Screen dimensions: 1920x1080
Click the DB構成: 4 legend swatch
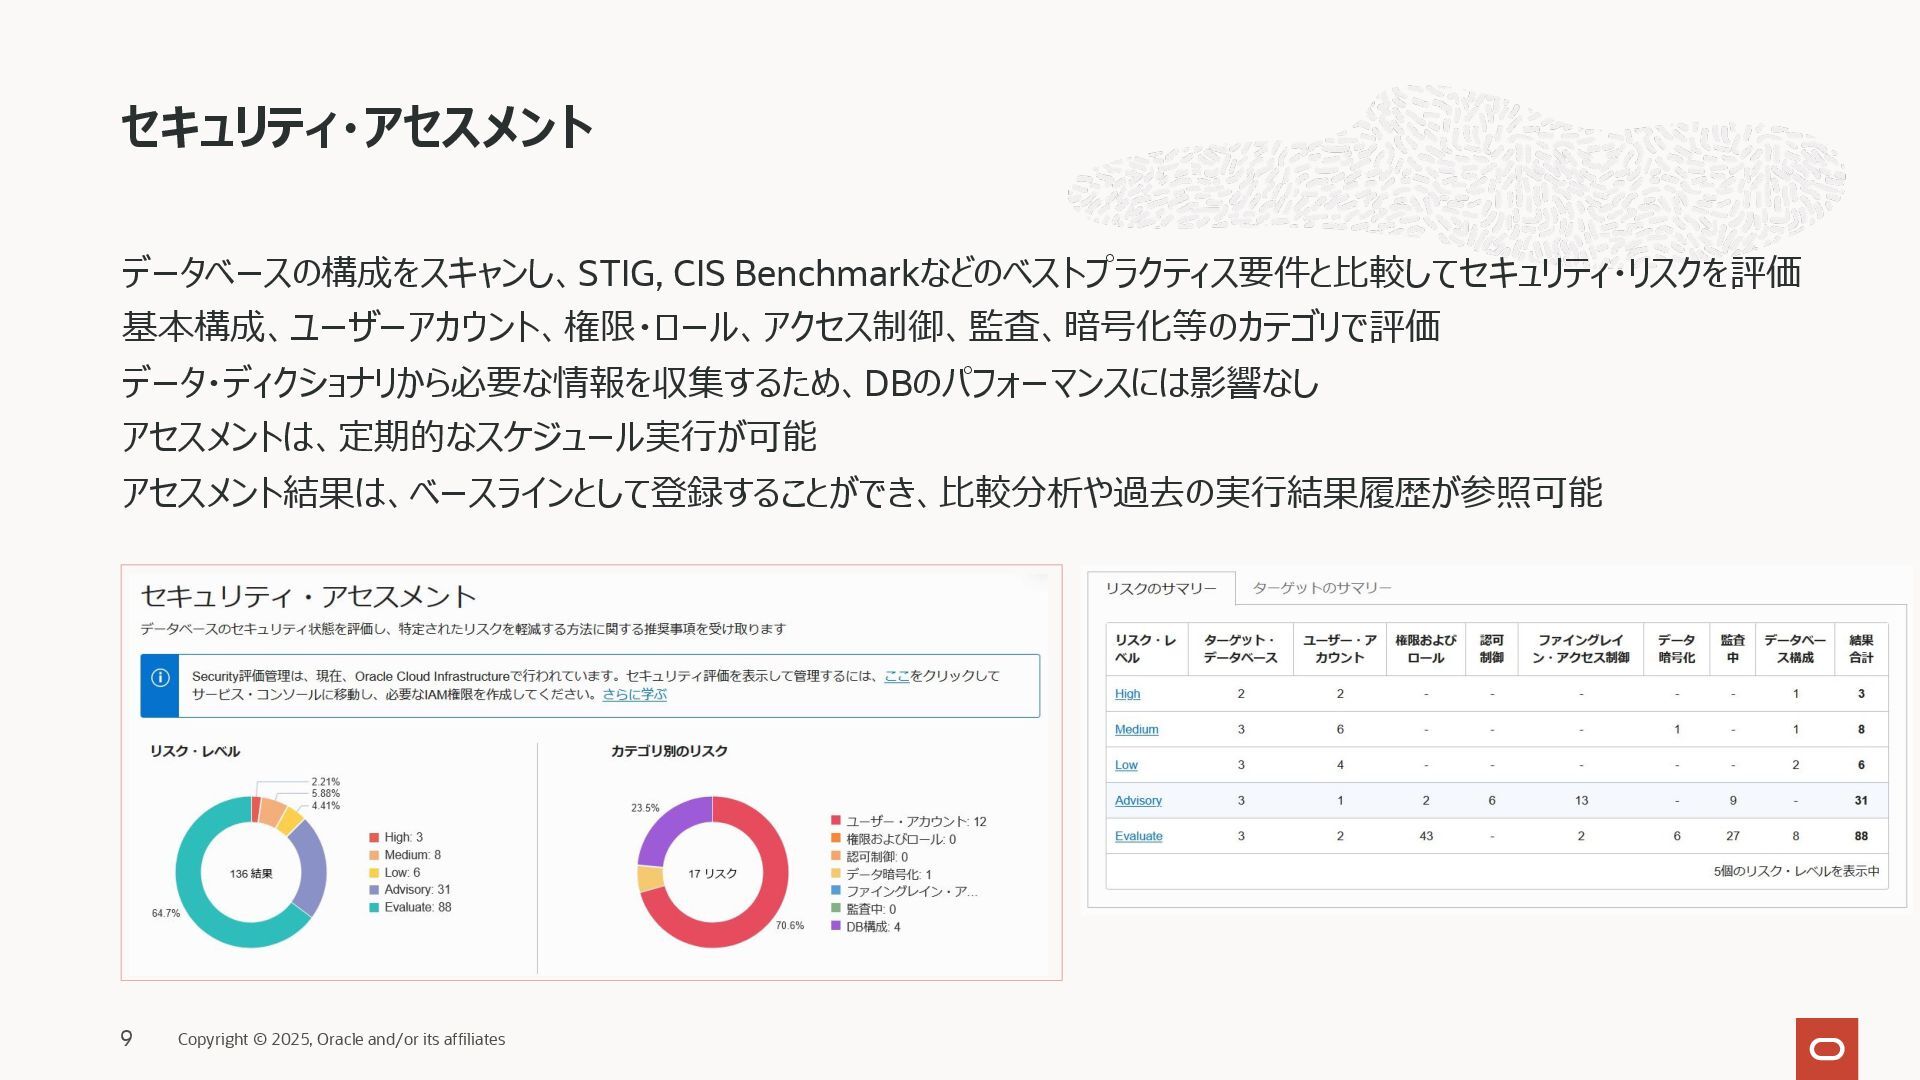[836, 926]
